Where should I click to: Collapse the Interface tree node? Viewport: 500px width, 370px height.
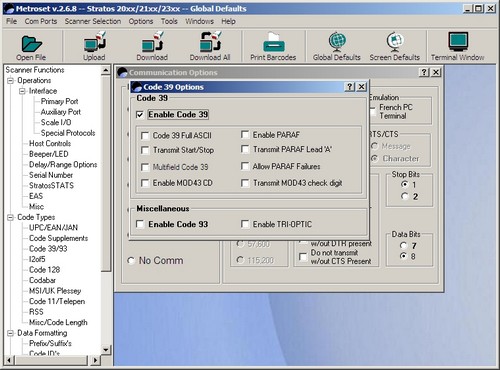22,91
